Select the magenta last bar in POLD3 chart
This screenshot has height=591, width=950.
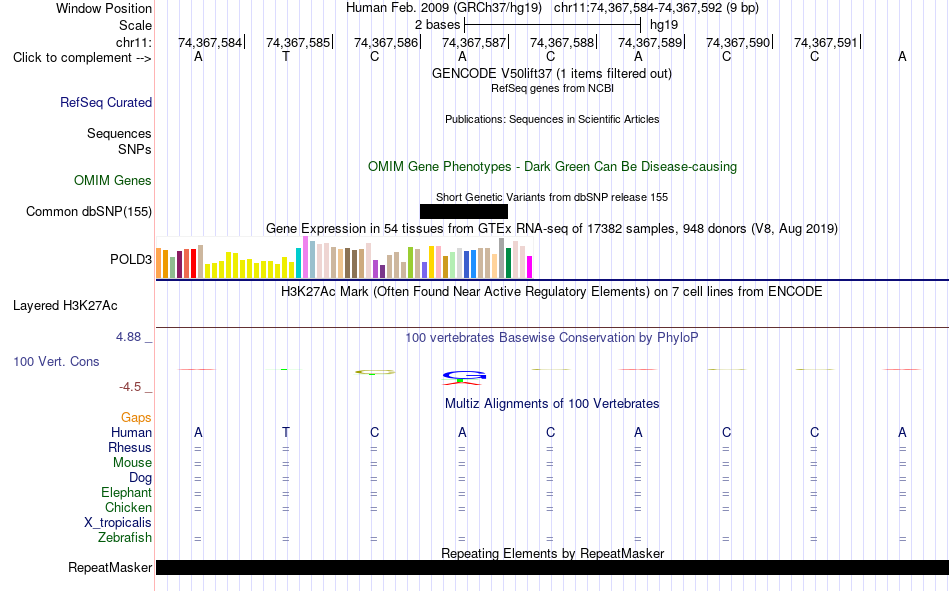tap(530, 267)
